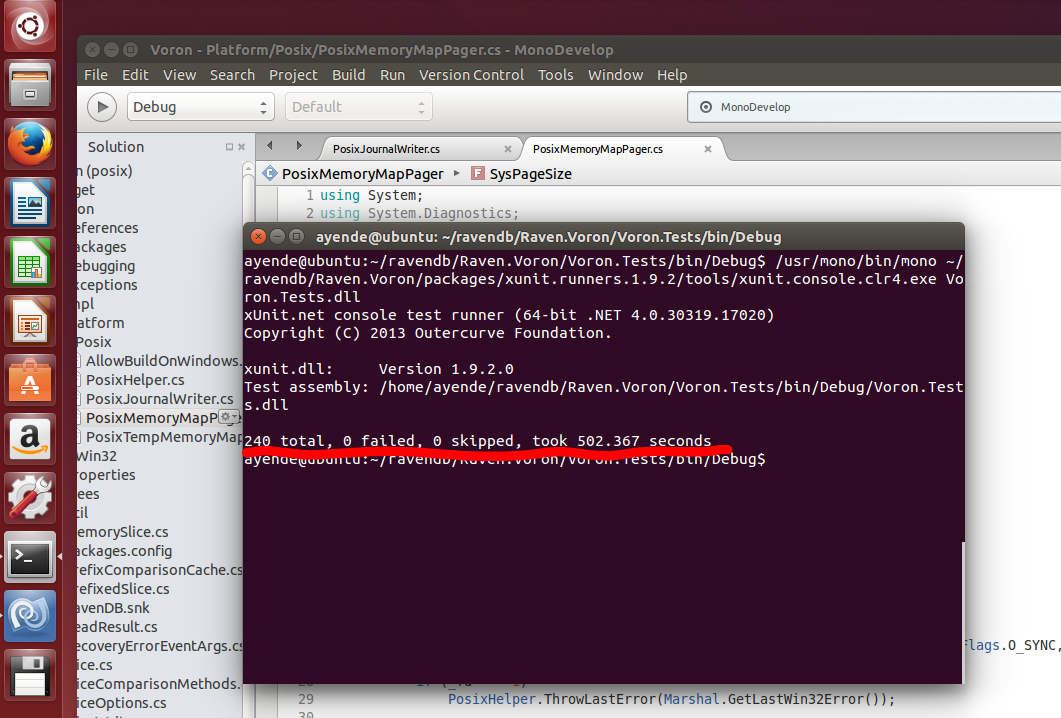
Task: Select SliceOptions.cs in solution tree
Action: point(121,702)
